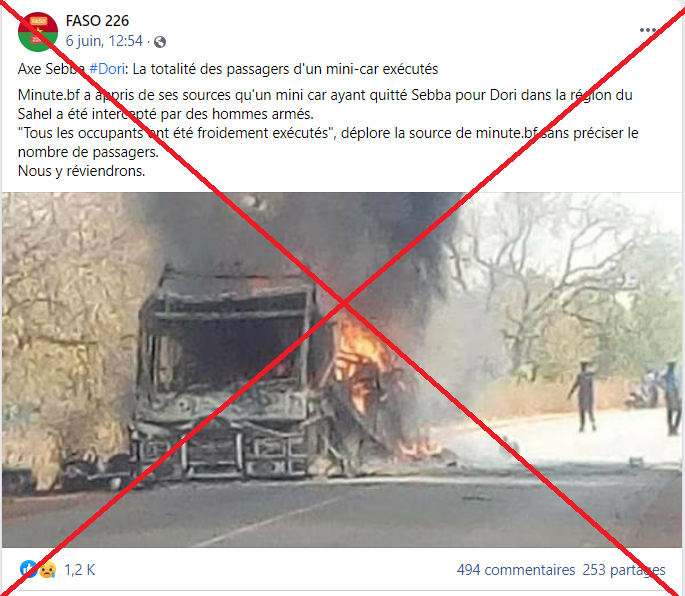685x596 pixels.
Task: Show the 494 commentaires list
Action: (515, 570)
